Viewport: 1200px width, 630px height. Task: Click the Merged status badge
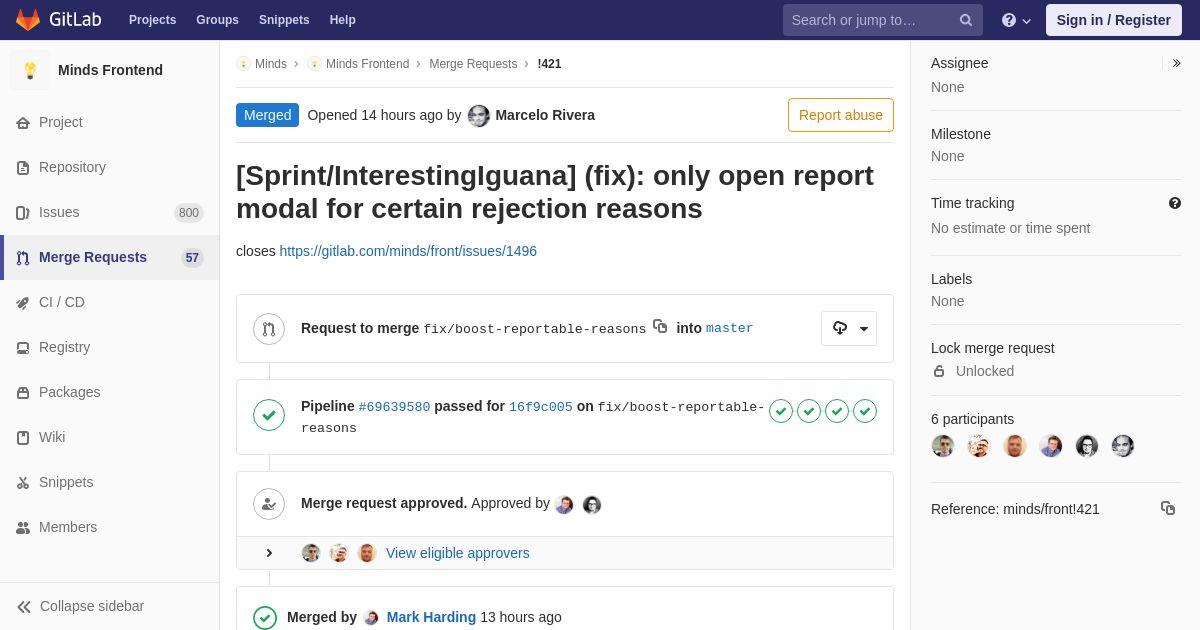[267, 115]
